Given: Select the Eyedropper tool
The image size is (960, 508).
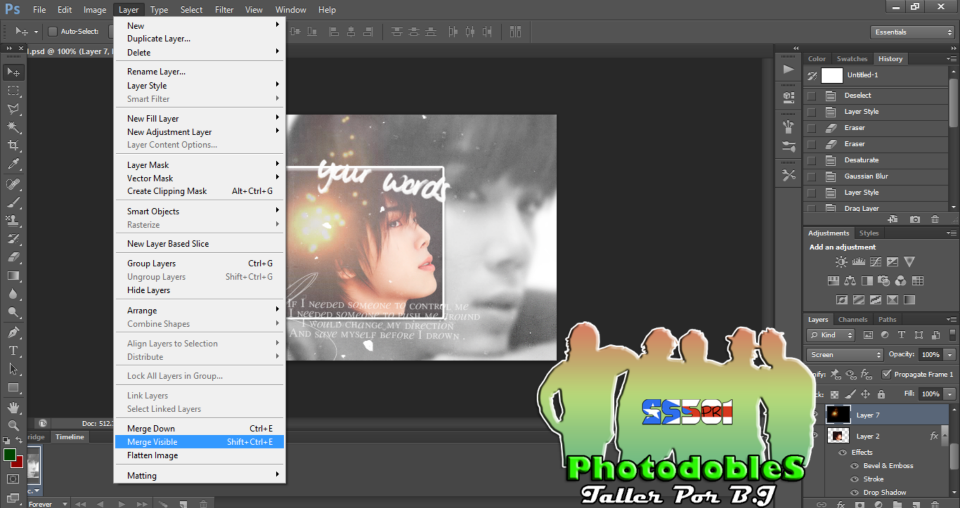Looking at the screenshot, I should 13,164.
